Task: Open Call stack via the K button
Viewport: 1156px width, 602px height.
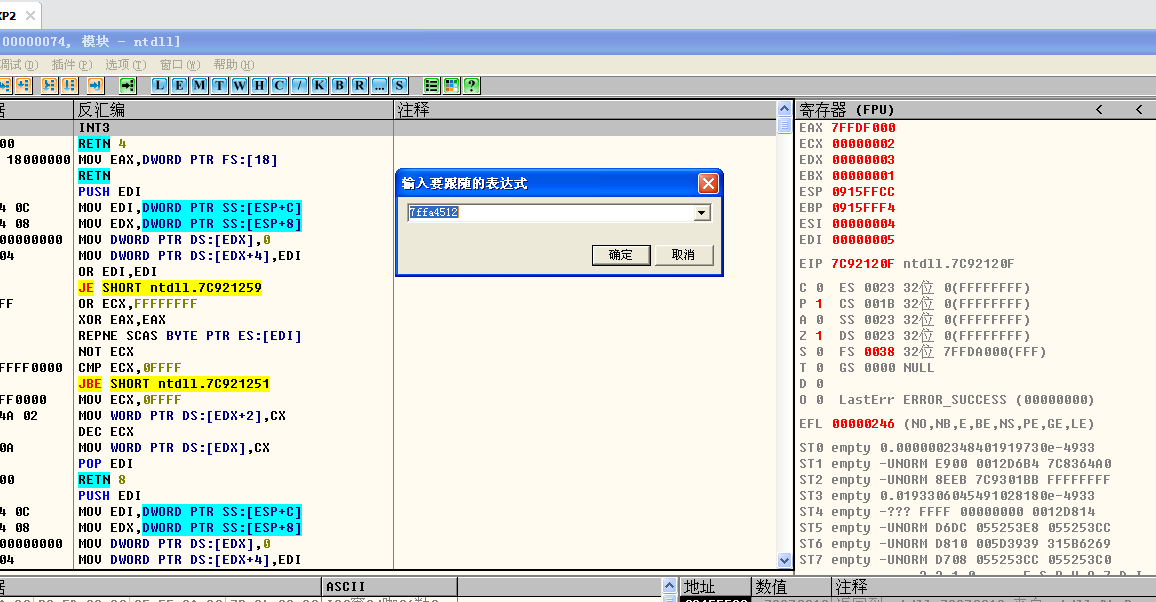Action: (x=319, y=85)
